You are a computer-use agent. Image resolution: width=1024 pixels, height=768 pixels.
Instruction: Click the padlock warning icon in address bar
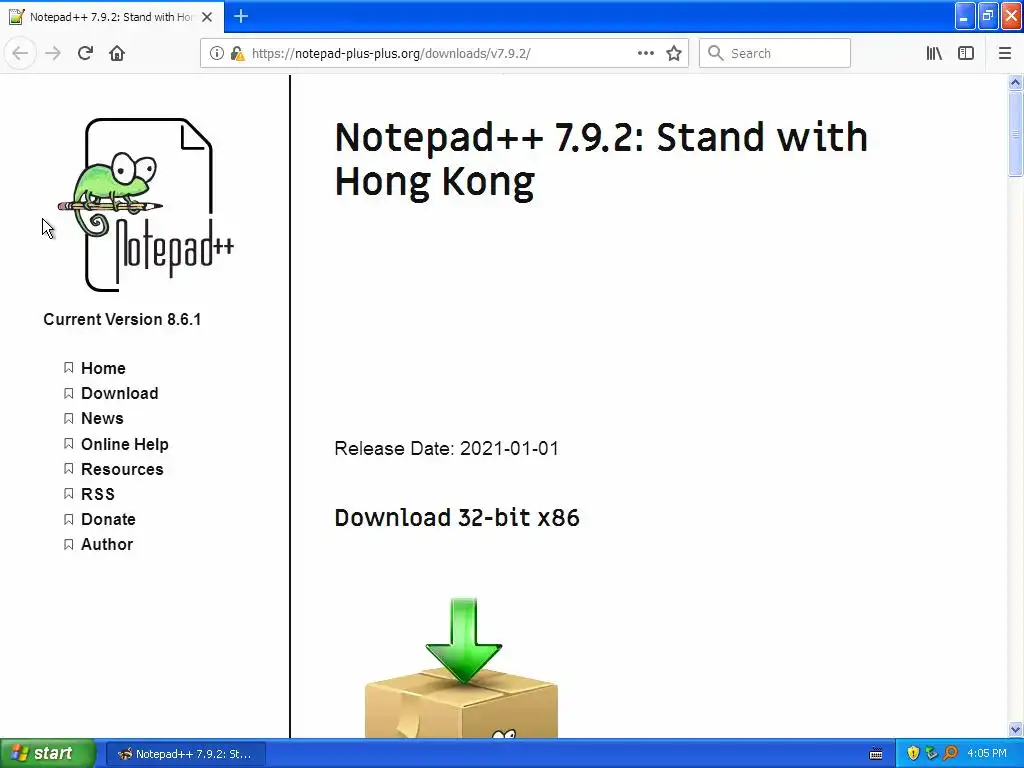(237, 53)
